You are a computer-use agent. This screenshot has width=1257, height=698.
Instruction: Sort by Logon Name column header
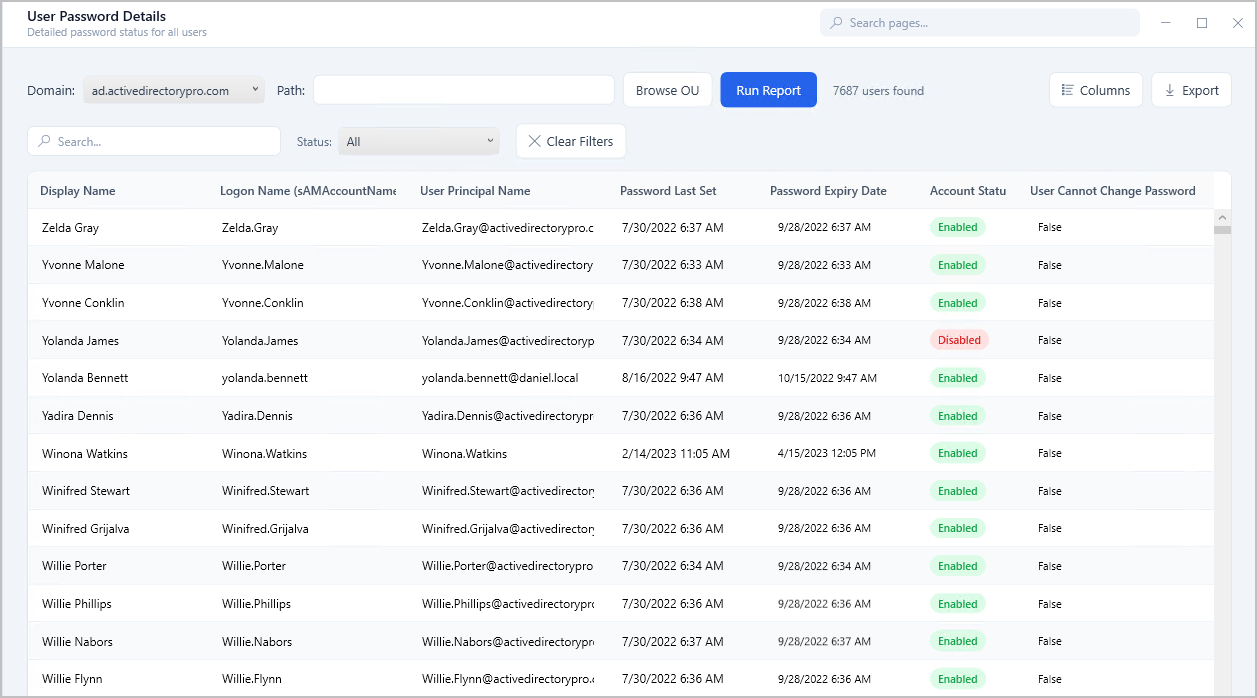(x=308, y=191)
